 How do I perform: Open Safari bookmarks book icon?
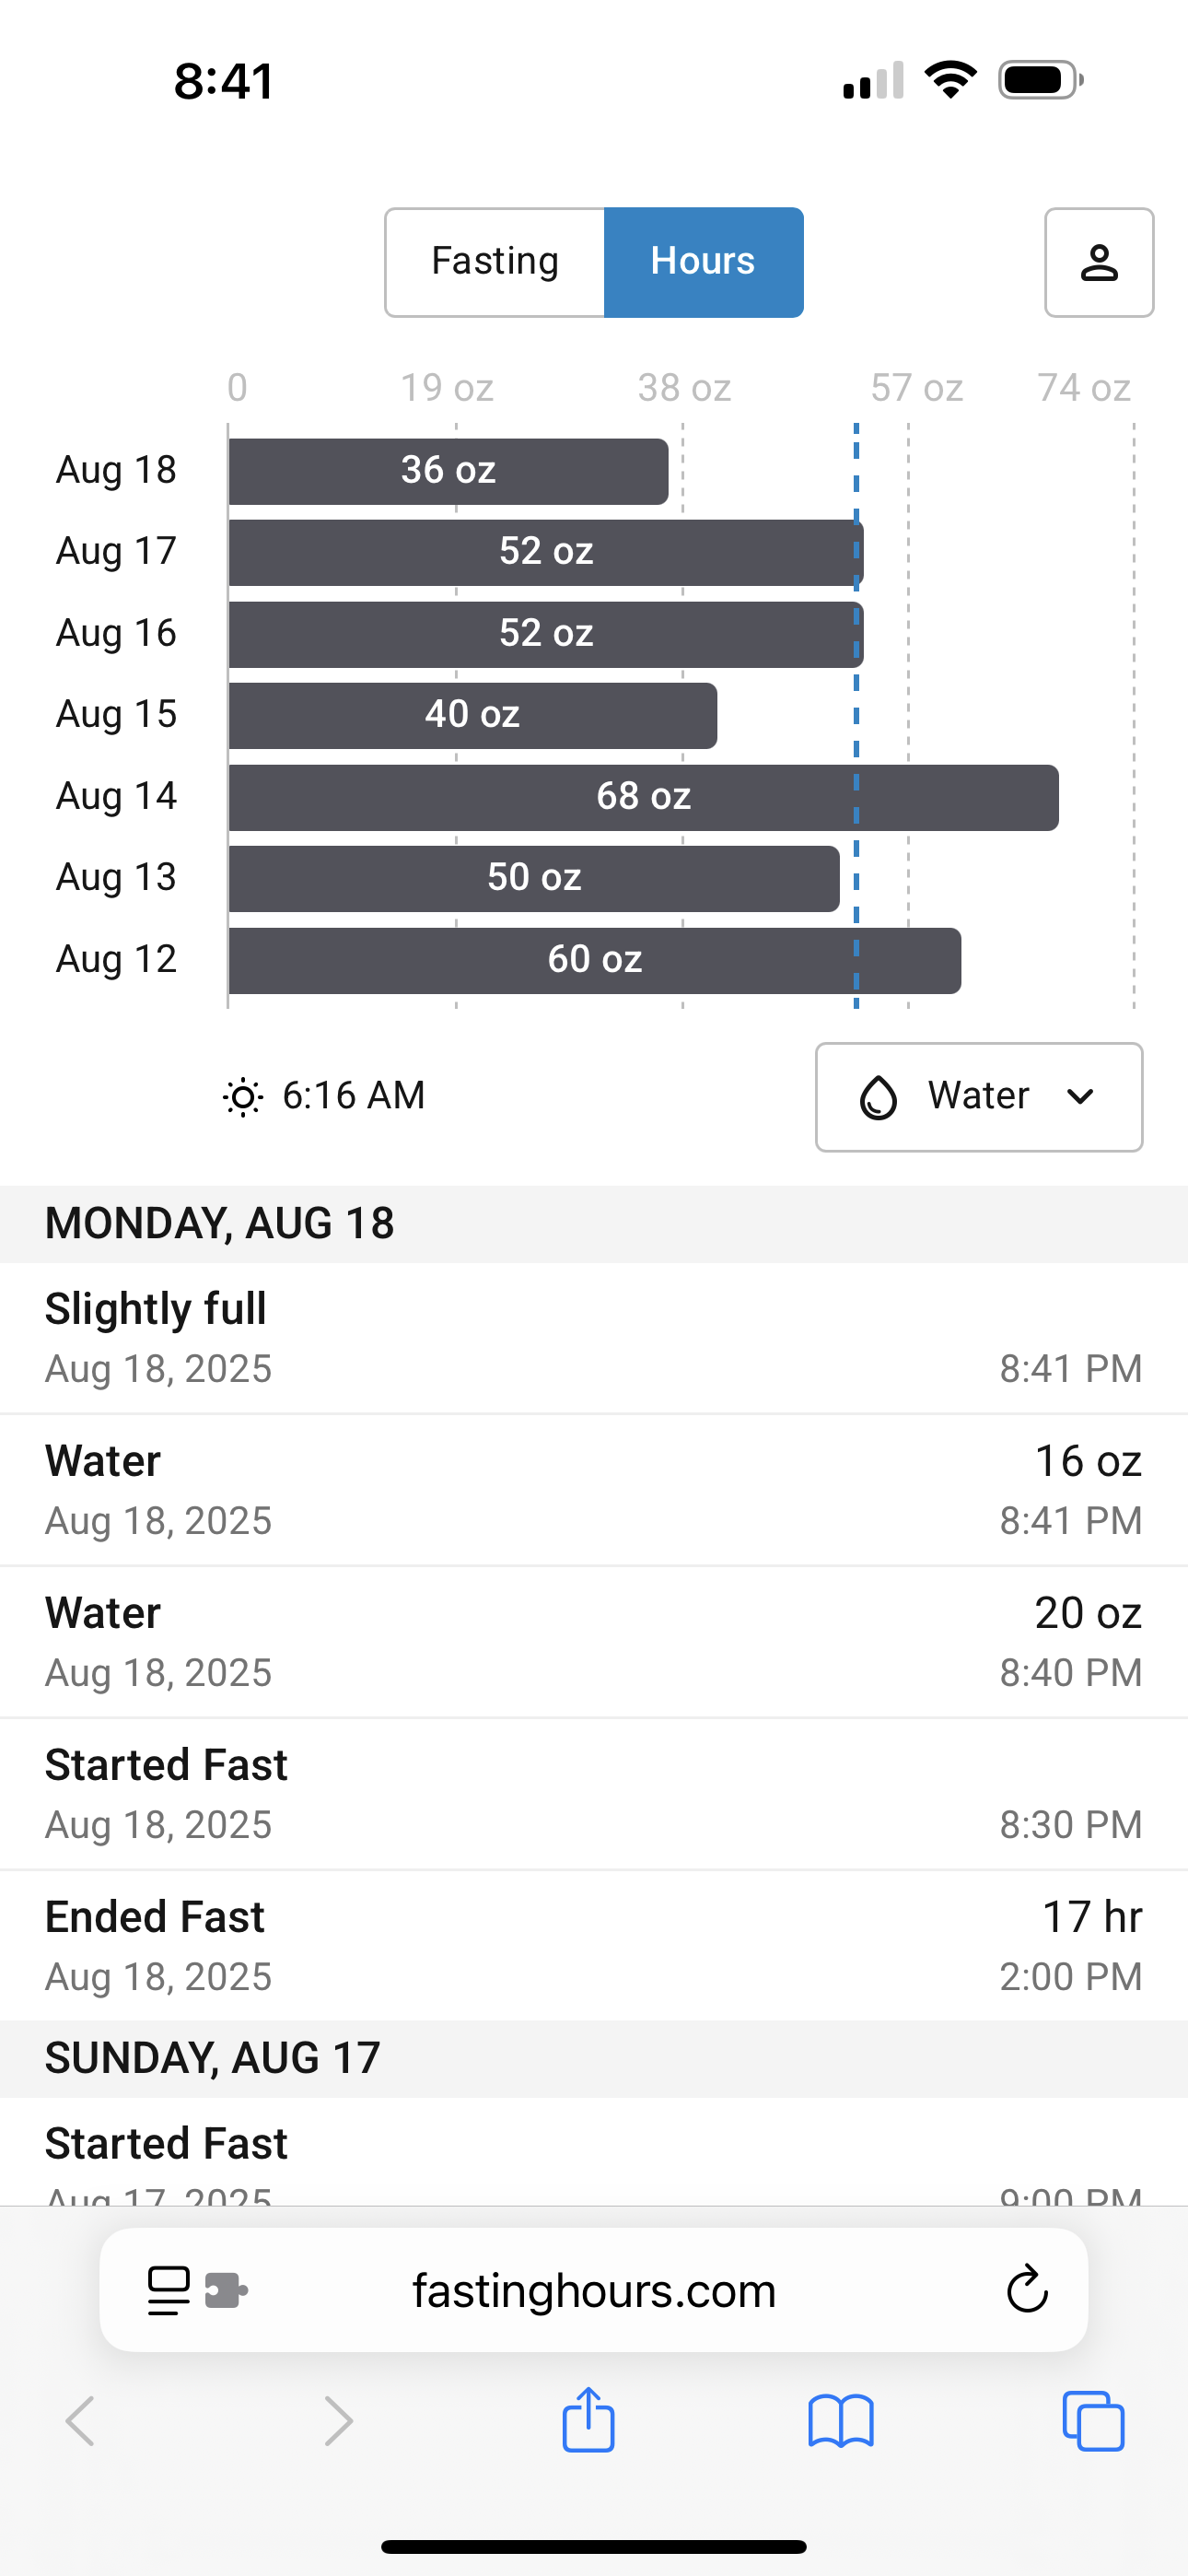(x=840, y=2421)
